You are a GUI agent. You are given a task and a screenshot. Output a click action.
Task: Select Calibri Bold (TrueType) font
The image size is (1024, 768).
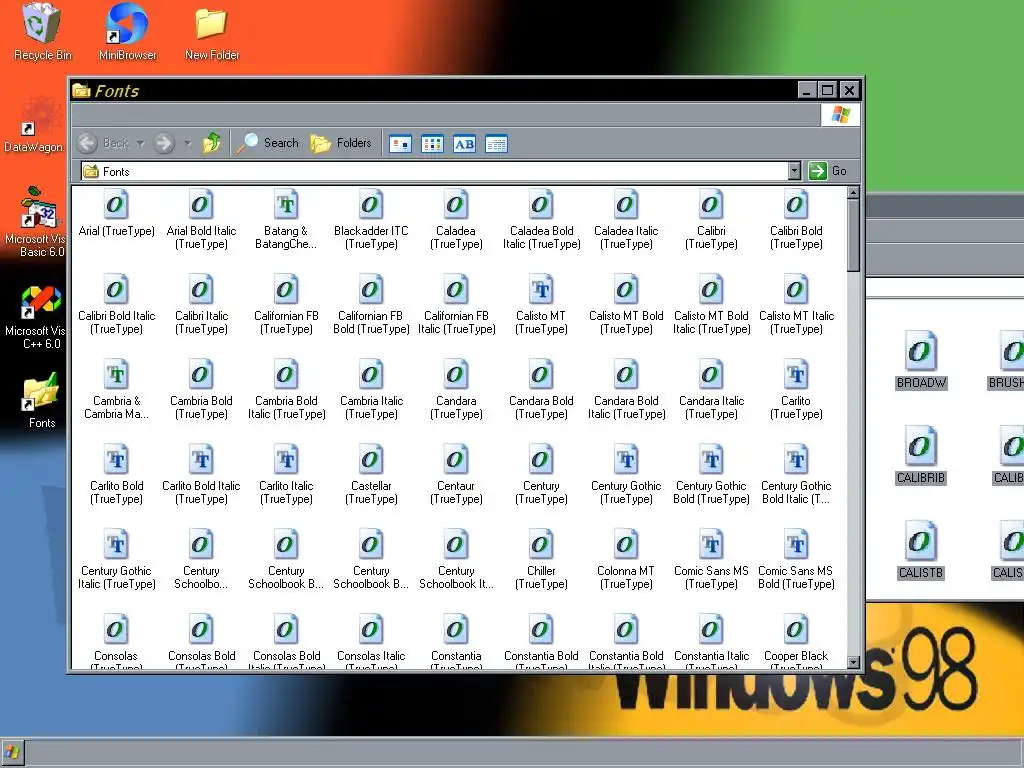click(x=796, y=219)
